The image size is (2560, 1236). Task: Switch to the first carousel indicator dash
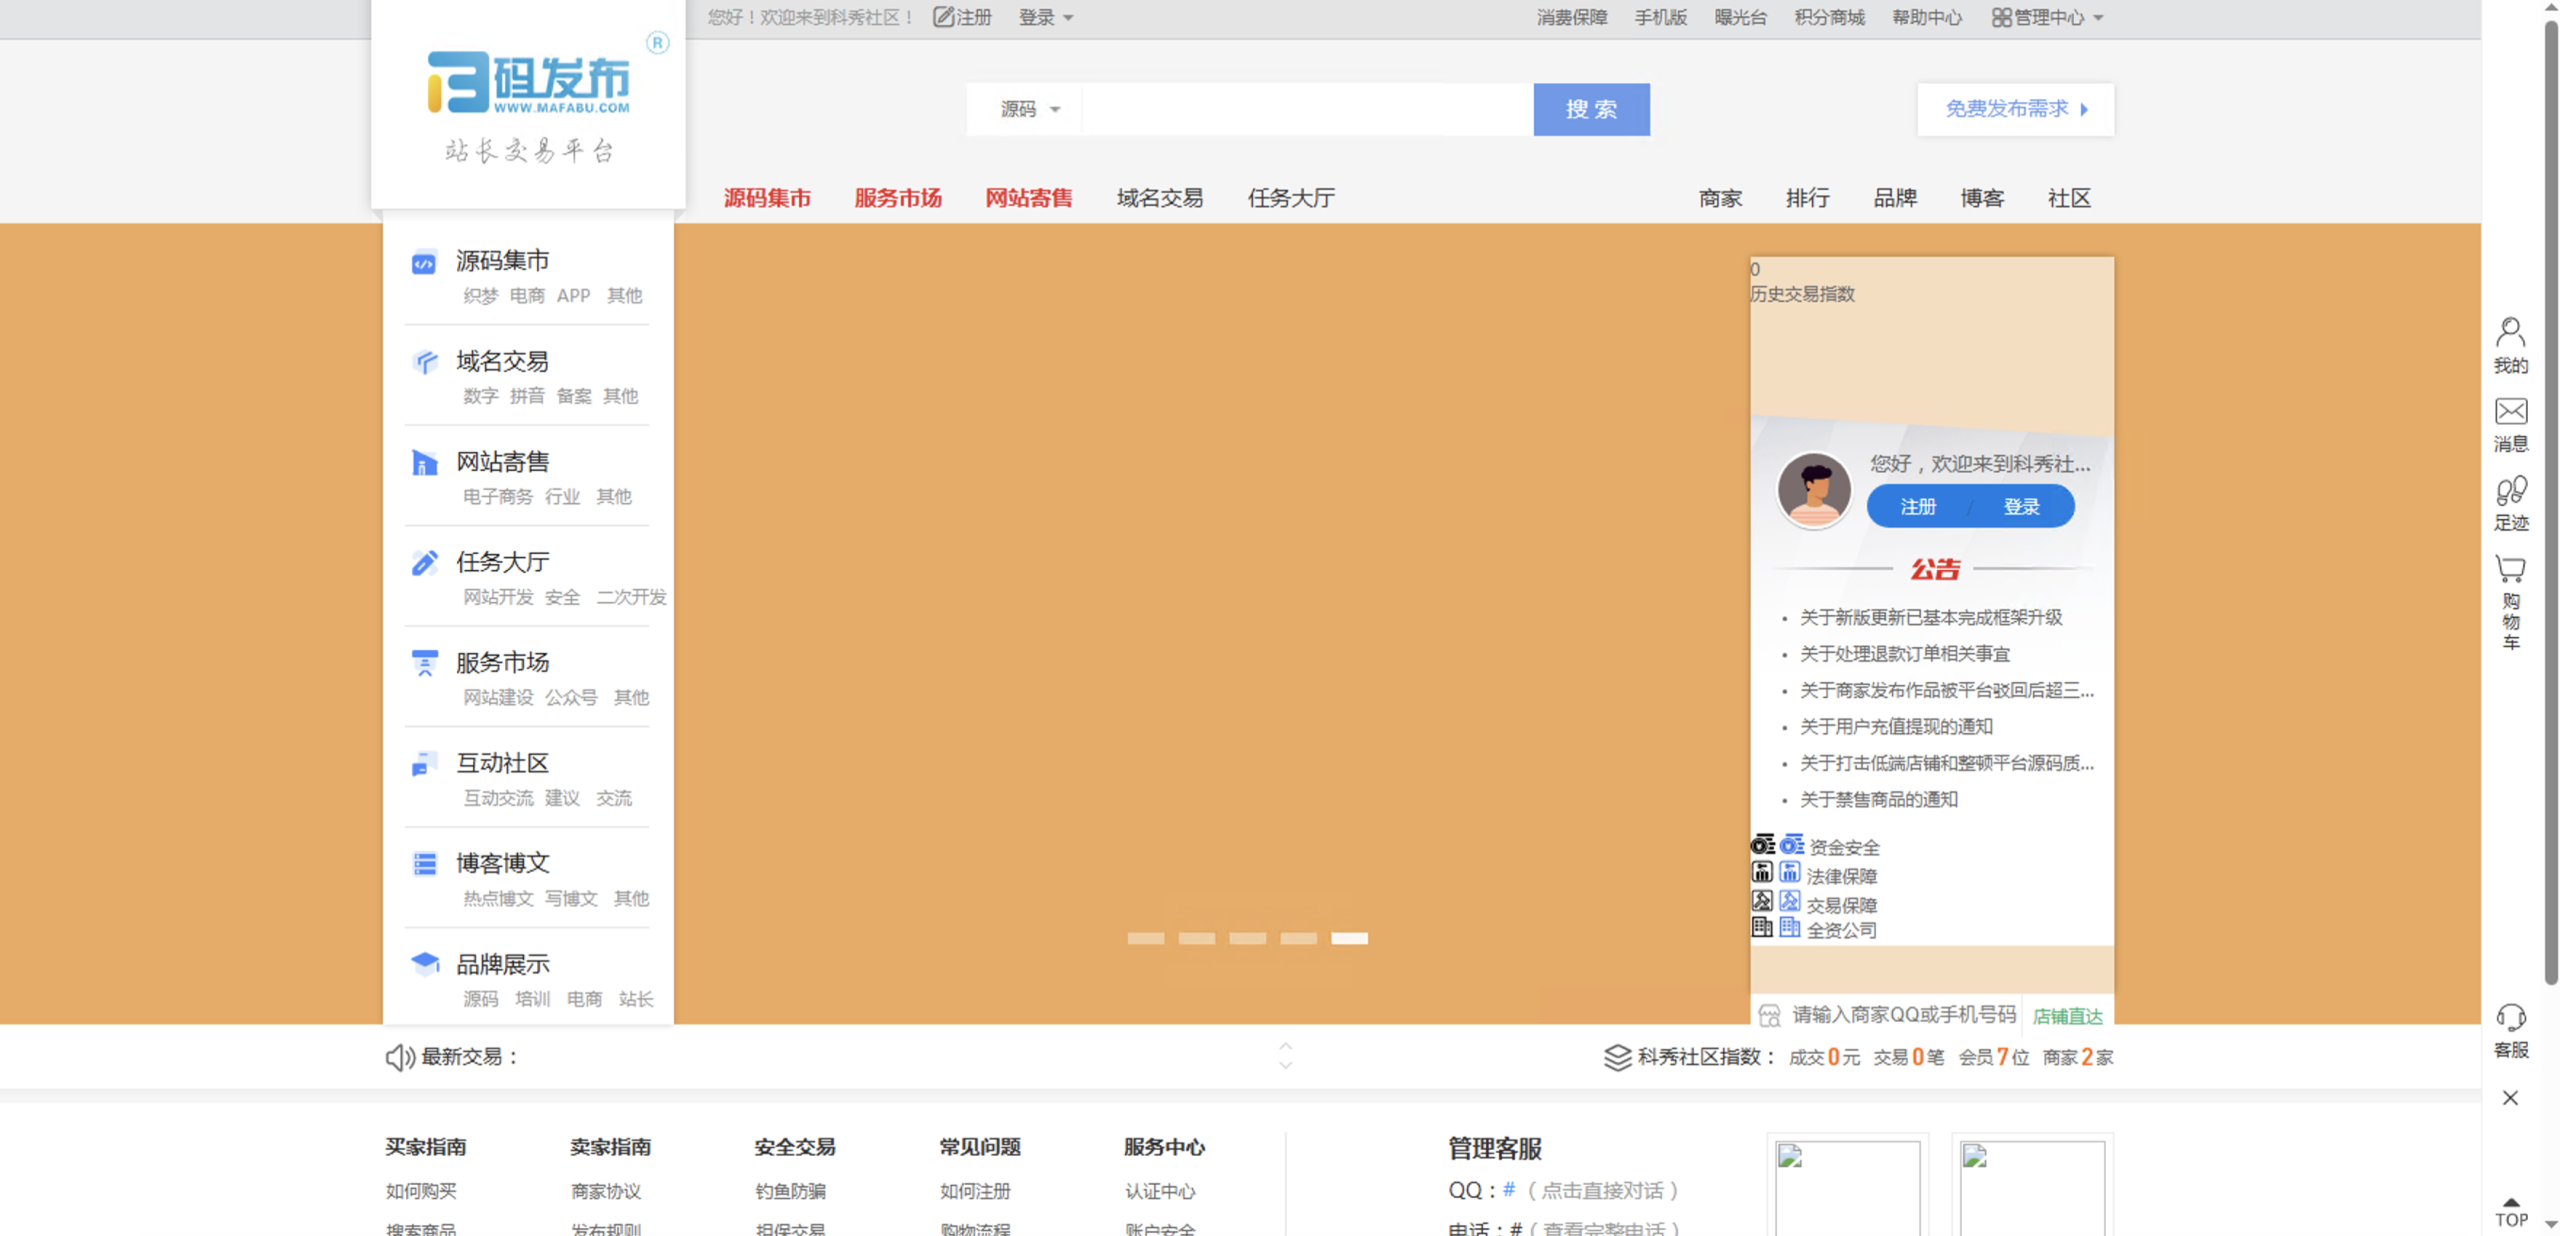[x=1145, y=938]
